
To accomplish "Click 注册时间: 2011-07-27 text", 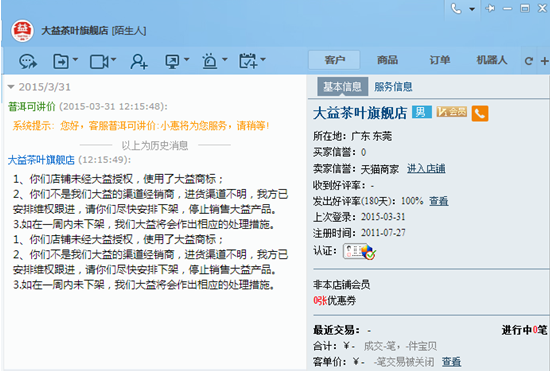I will [x=359, y=232].
